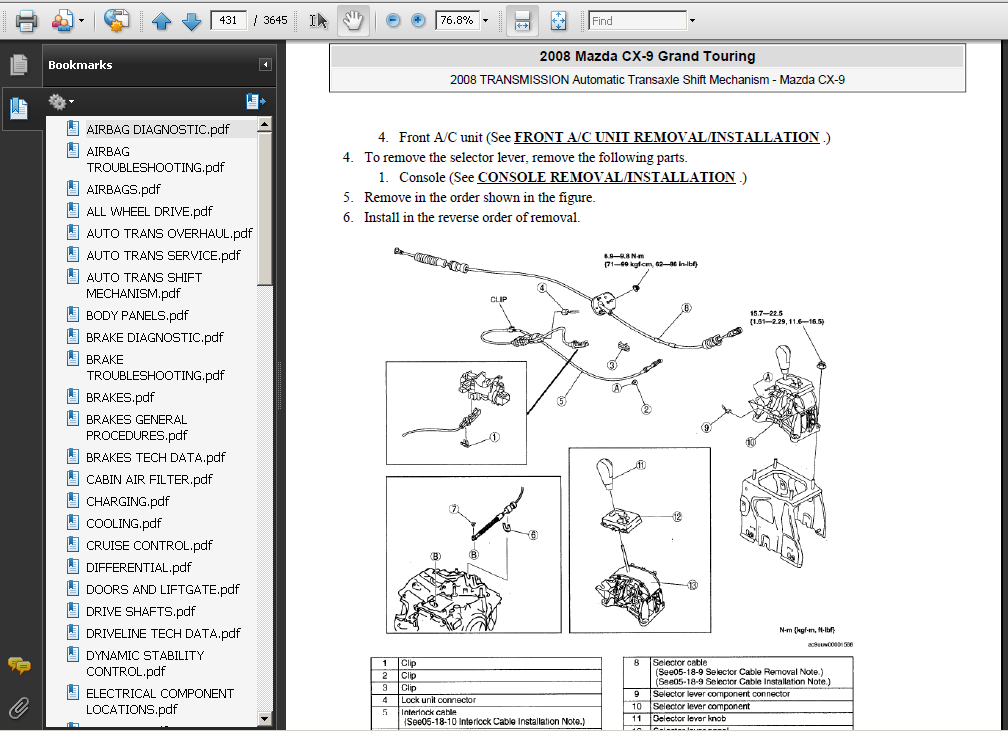1008x732 pixels.
Task: Open the Collaborate tool icon
Action: (x=62, y=21)
